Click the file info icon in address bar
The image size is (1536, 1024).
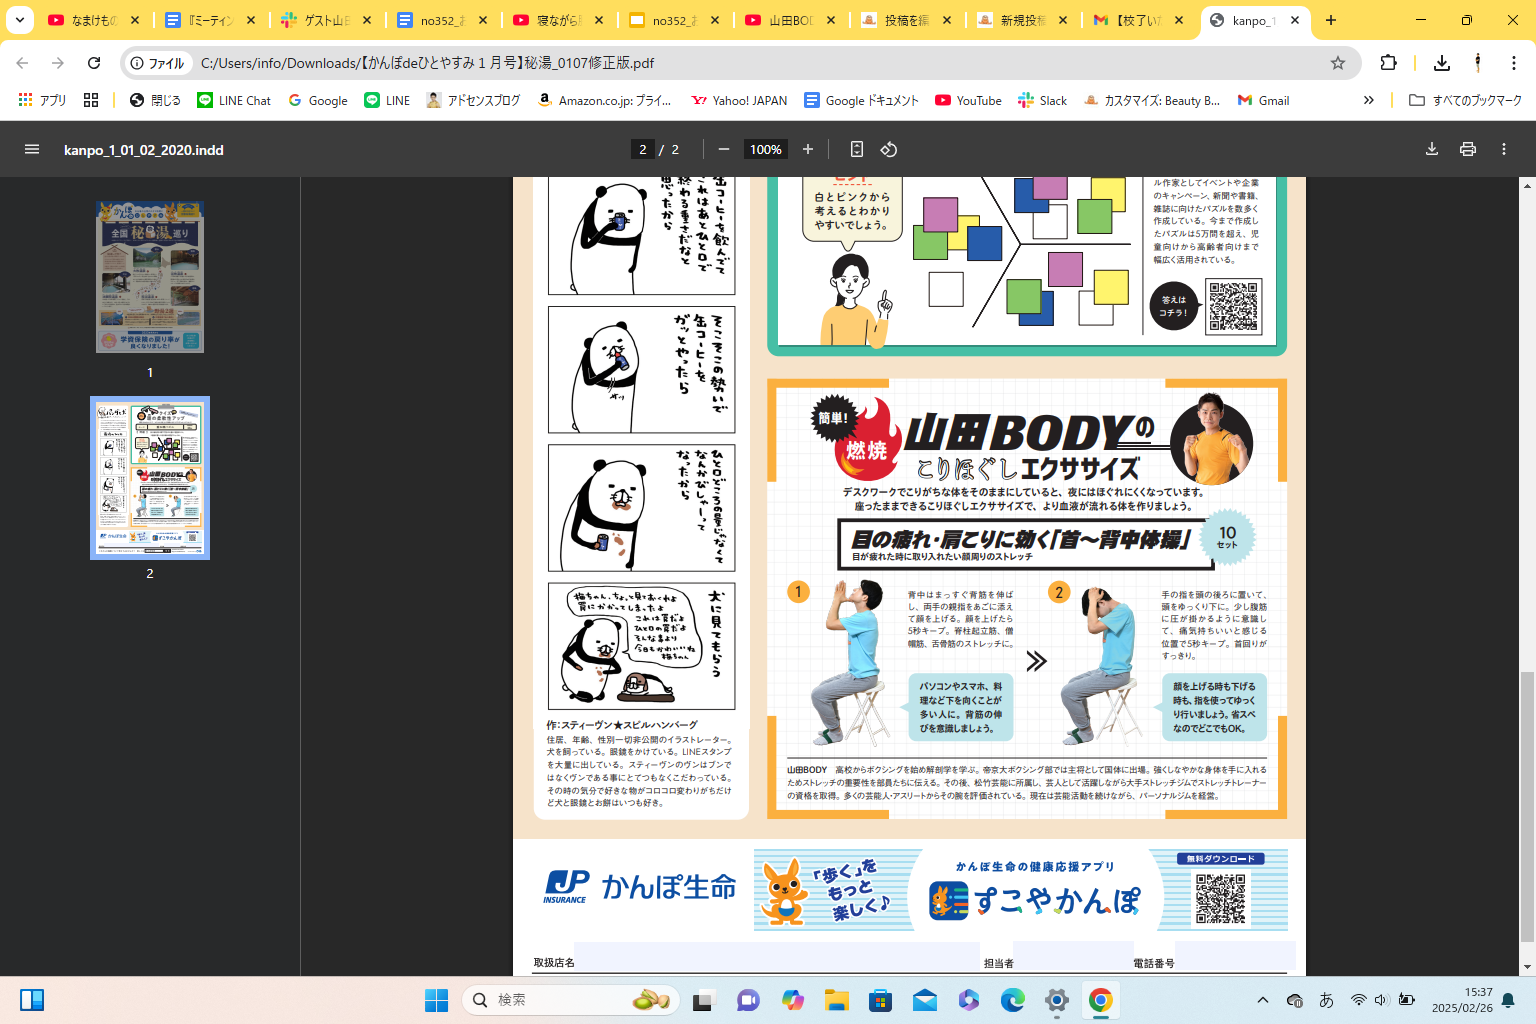coord(158,63)
